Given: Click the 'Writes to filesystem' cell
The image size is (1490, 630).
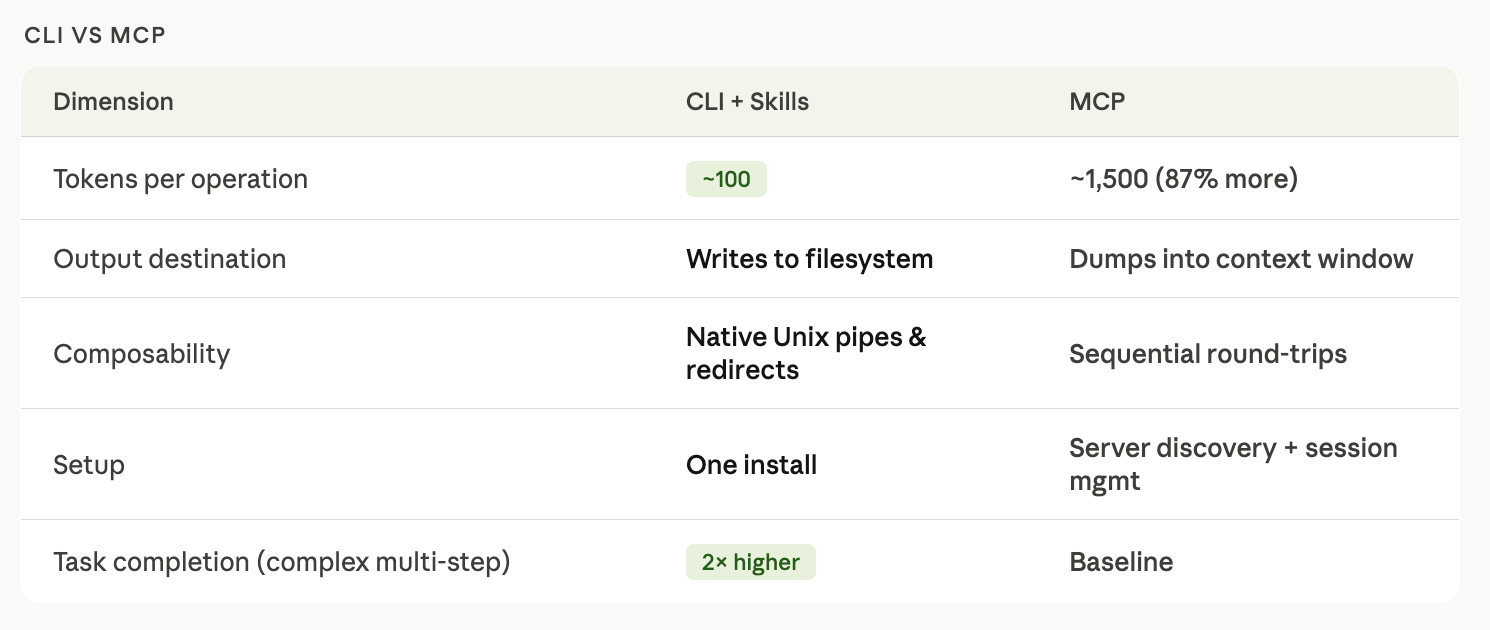Looking at the screenshot, I should click(x=809, y=259).
